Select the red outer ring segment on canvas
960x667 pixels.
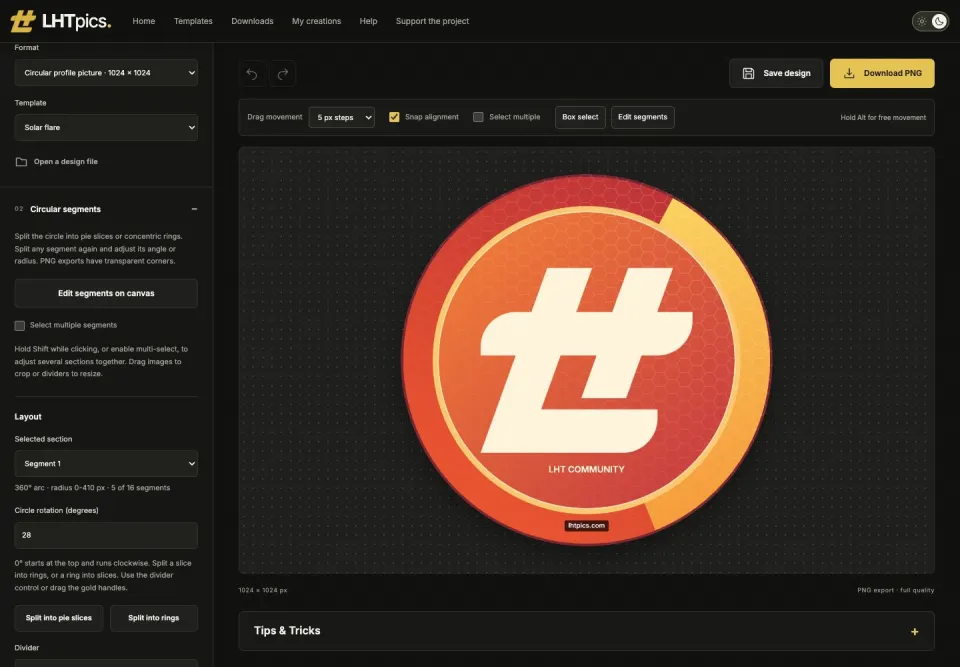click(418, 361)
